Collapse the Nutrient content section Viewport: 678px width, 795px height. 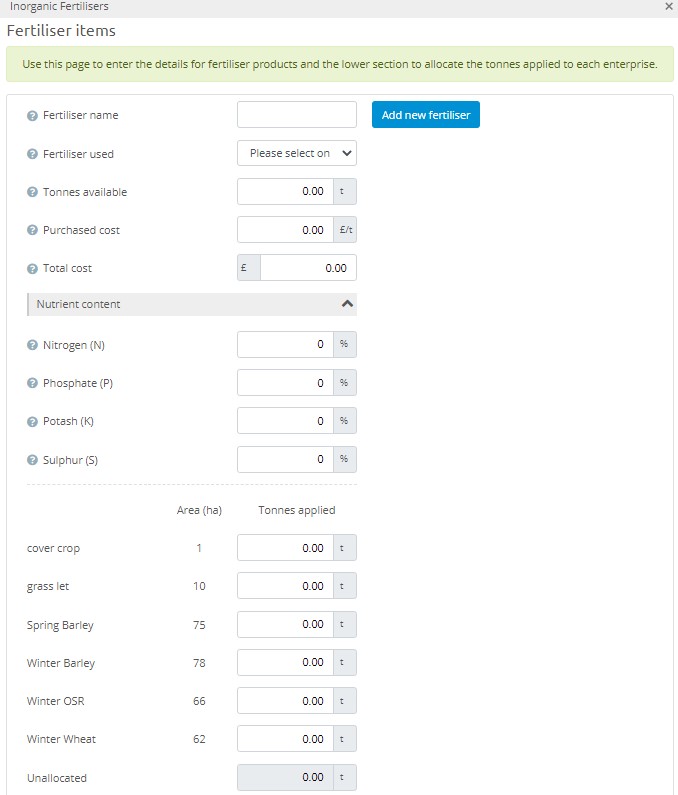coord(347,303)
